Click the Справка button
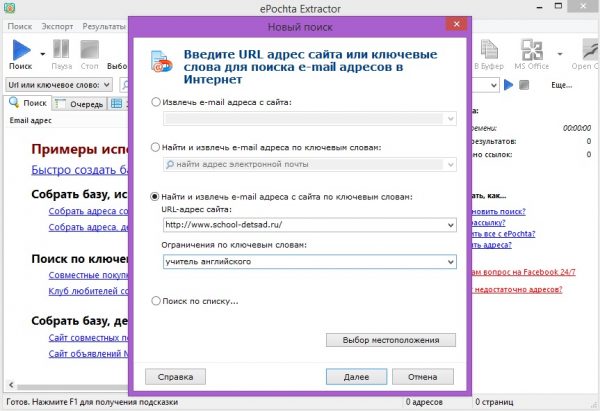Image resolution: width=600 pixels, height=411 pixels. pyautogui.click(x=175, y=377)
